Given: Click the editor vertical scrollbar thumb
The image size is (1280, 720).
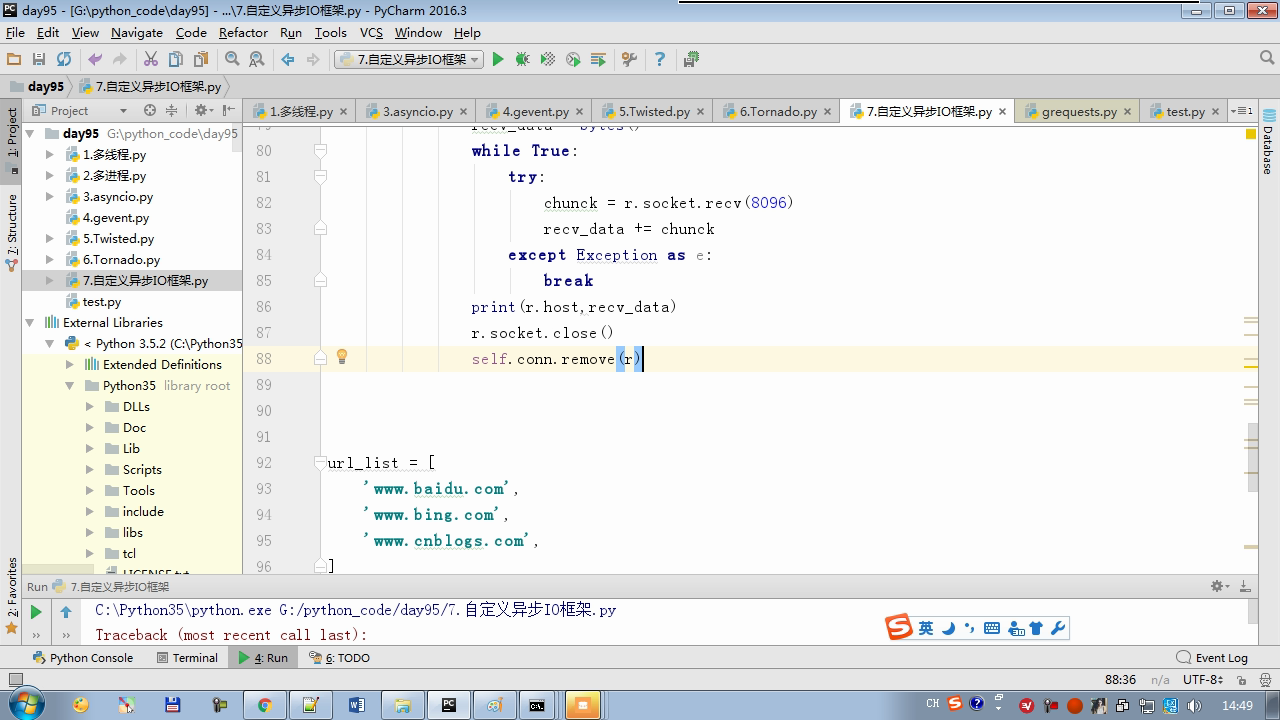Looking at the screenshot, I should tap(1252, 456).
